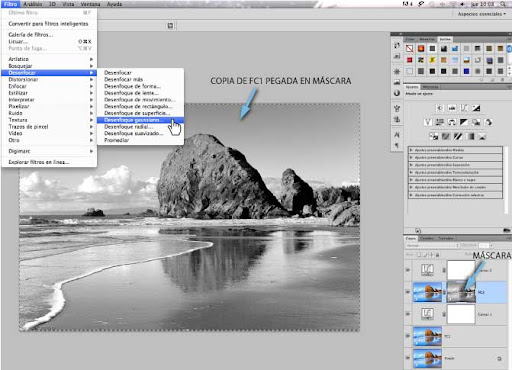Open the Ventana menu in menu bar
Screen dimensions: 512x370
(x=90, y=4)
